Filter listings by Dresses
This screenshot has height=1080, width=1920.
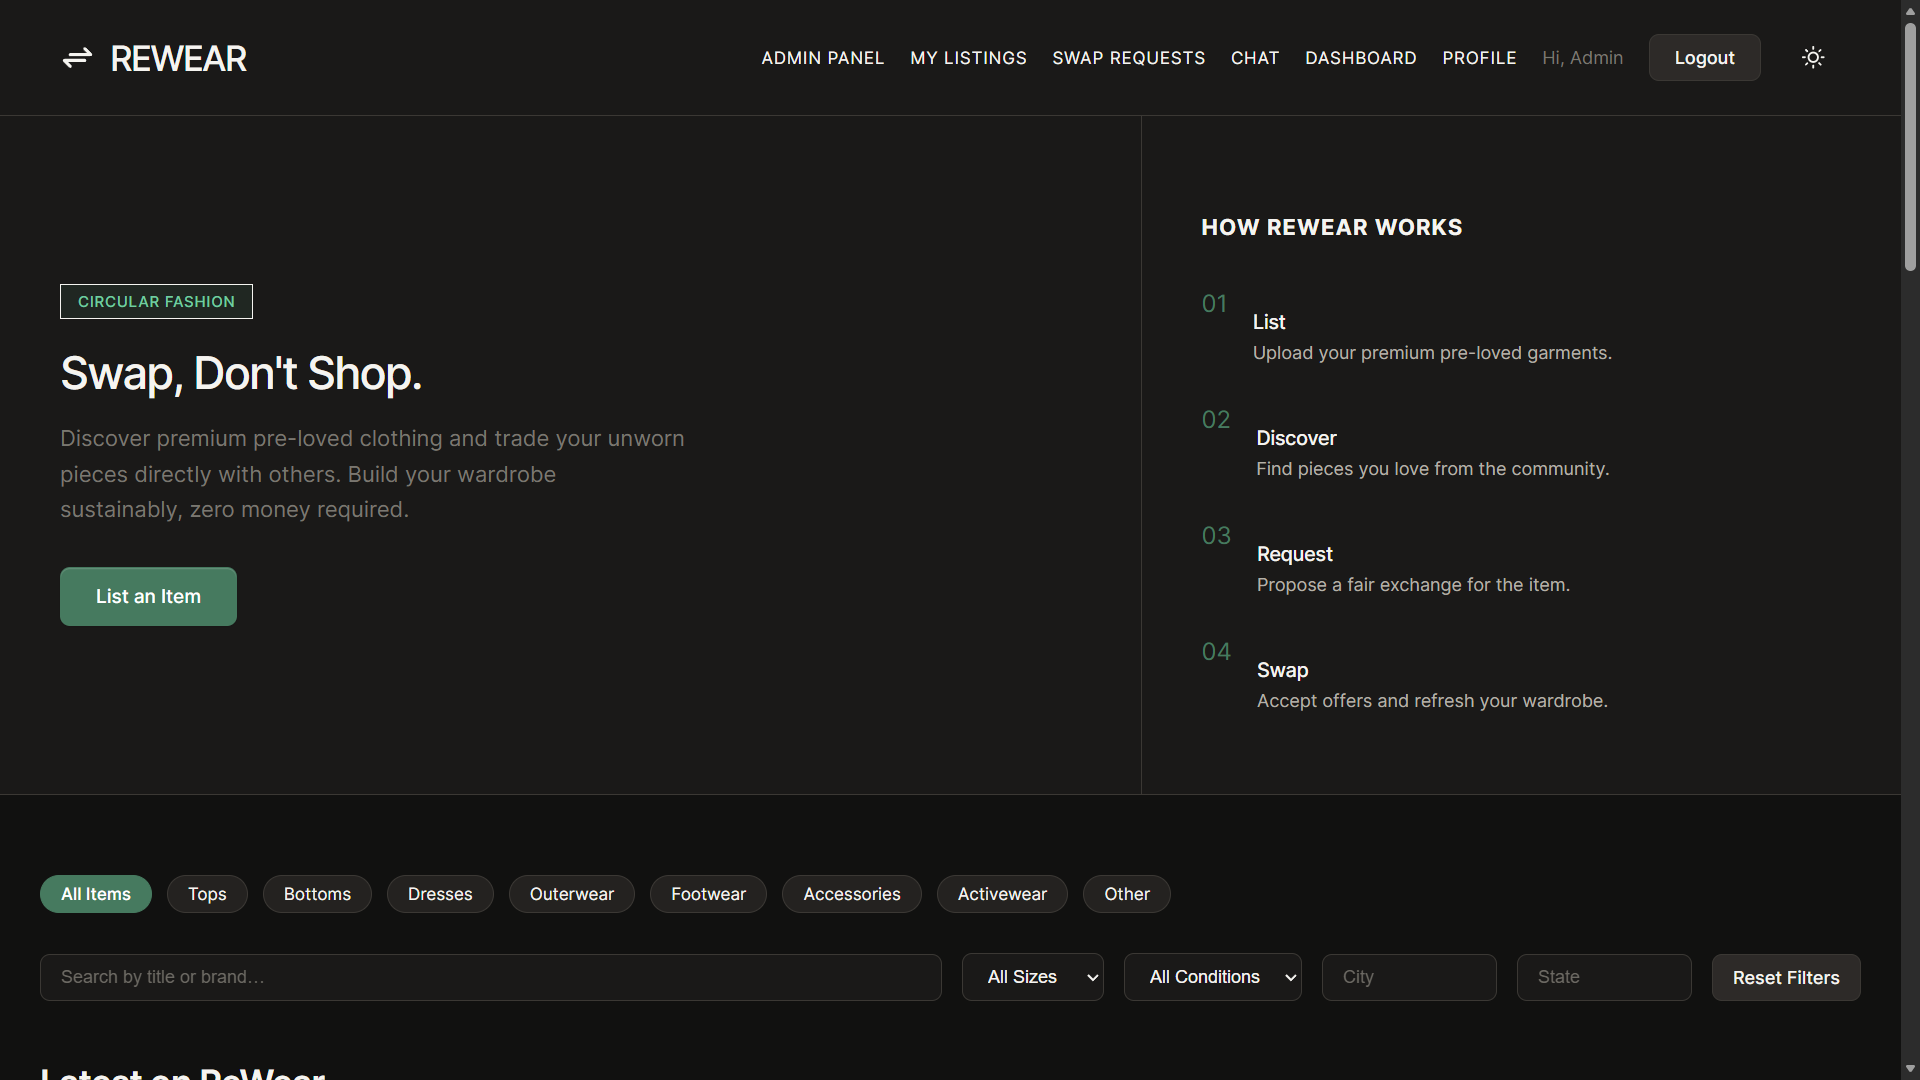pyautogui.click(x=440, y=894)
